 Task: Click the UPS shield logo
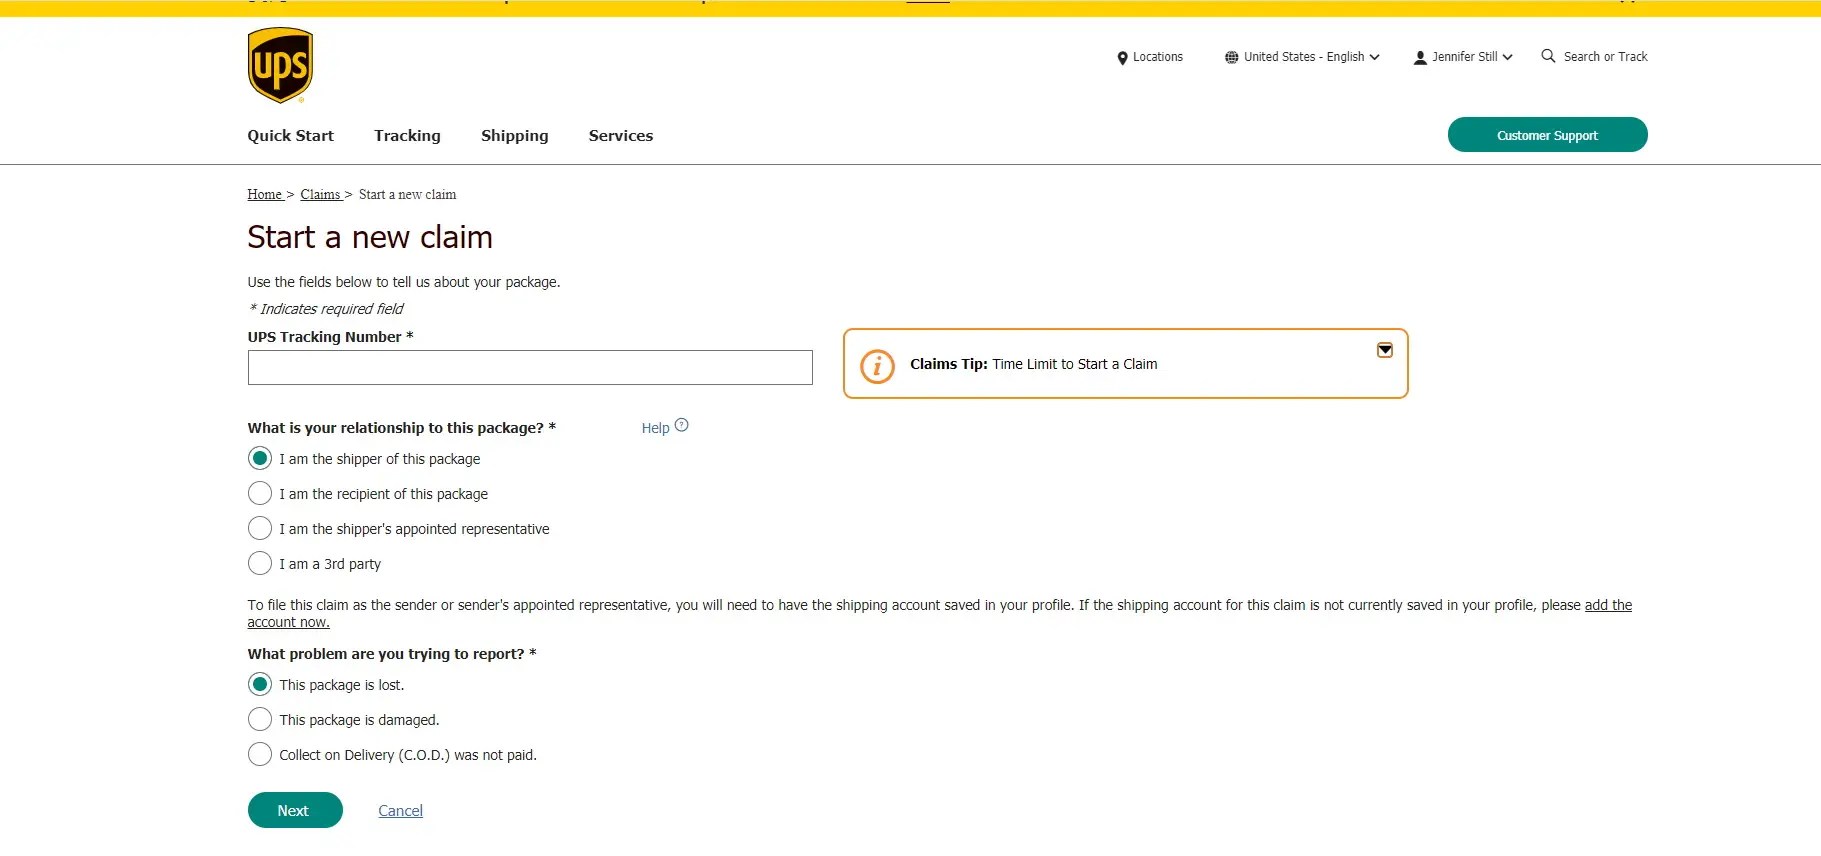pyautogui.click(x=280, y=65)
